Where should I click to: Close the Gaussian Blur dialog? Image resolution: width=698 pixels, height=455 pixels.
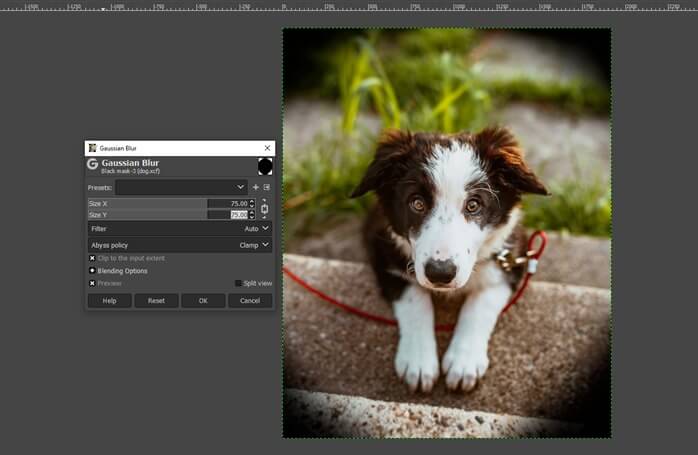[266, 148]
